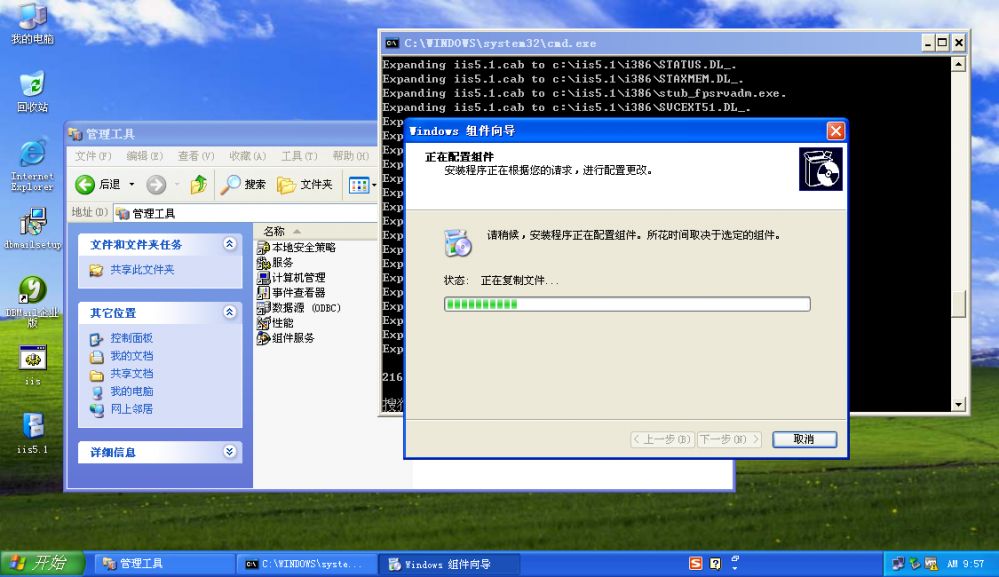Go to 我的文档 from other places
999x577 pixels.
tap(131, 356)
